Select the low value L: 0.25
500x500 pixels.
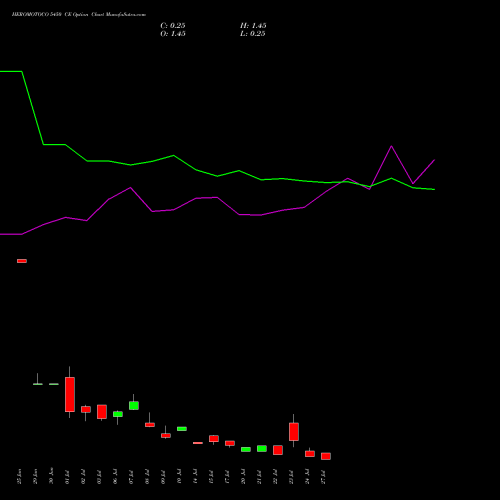(x=253, y=34)
